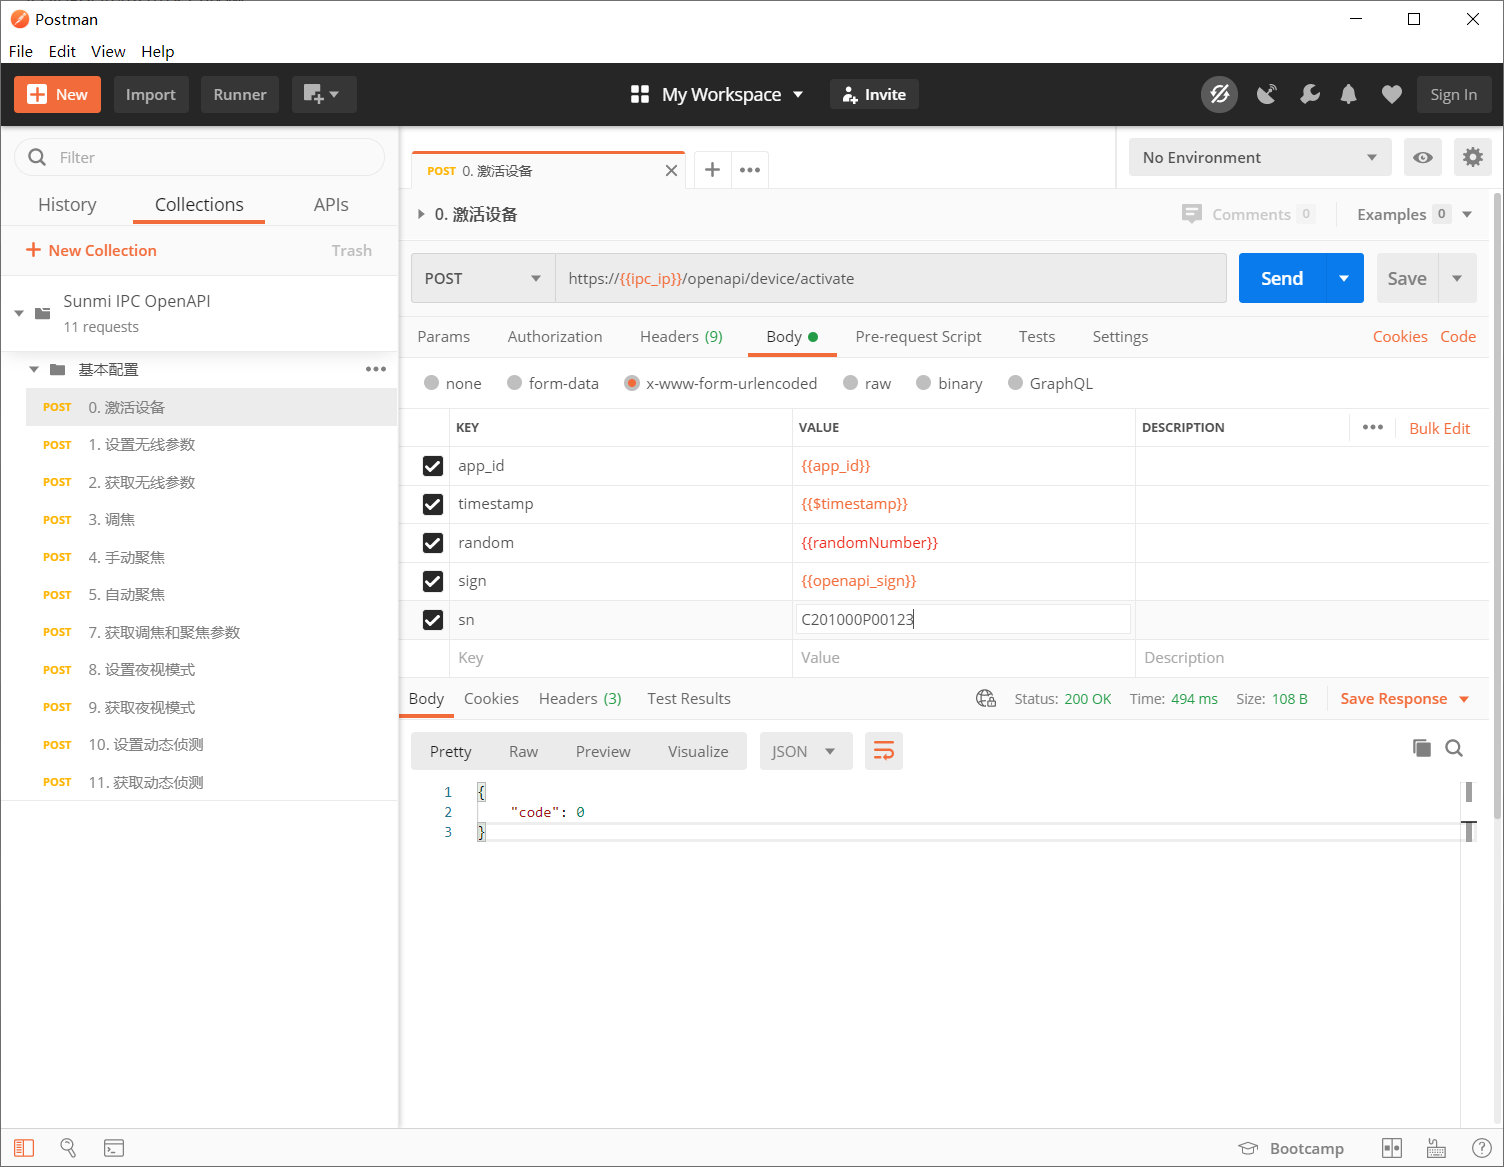This screenshot has height=1167, width=1504.
Task: Click the heart icon in header
Action: 1391,94
